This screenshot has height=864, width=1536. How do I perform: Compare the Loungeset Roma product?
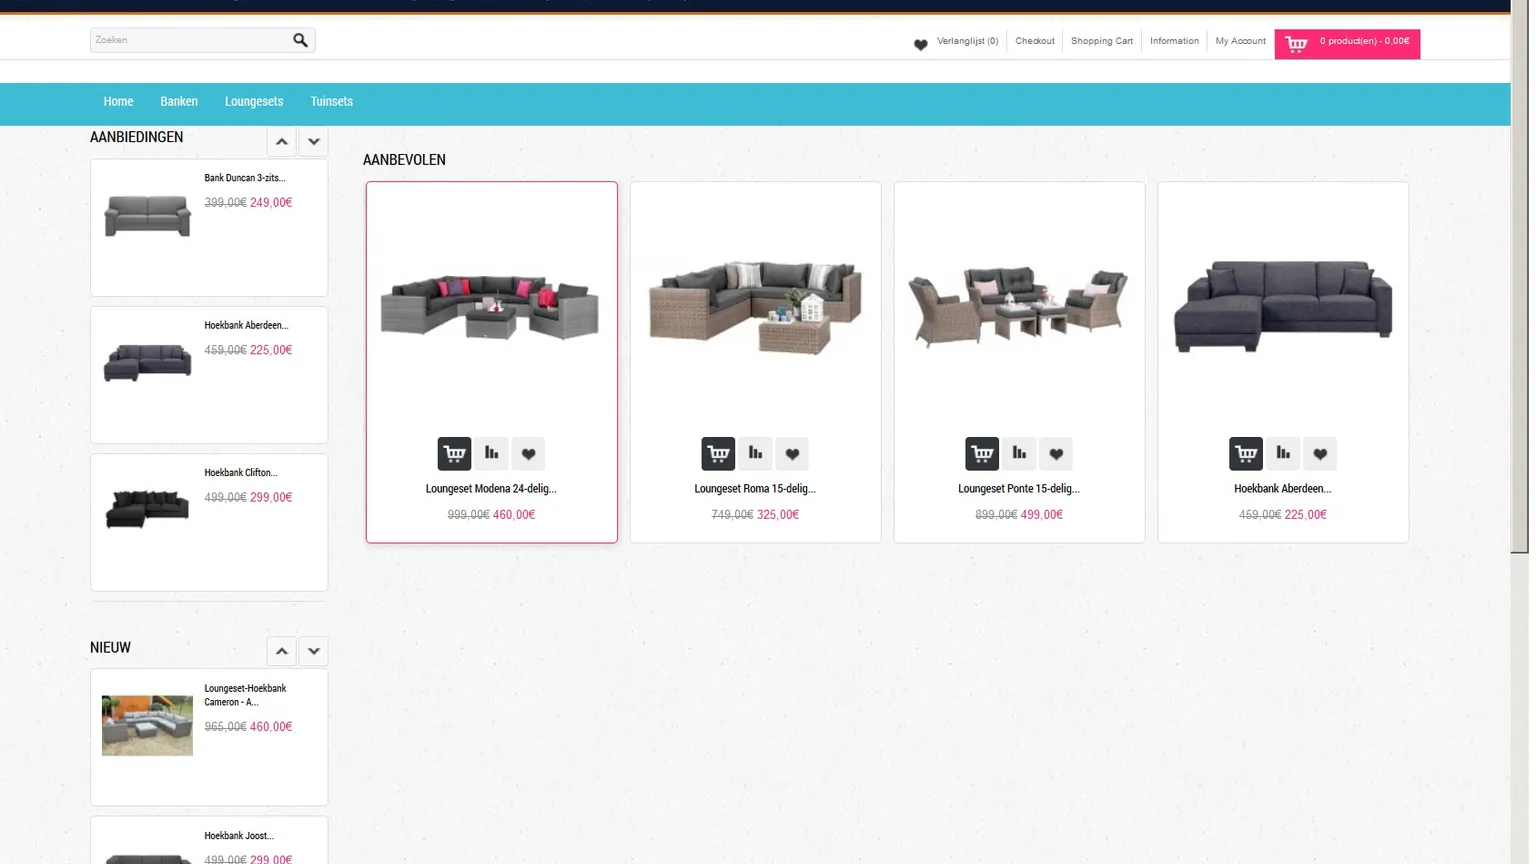755,454
